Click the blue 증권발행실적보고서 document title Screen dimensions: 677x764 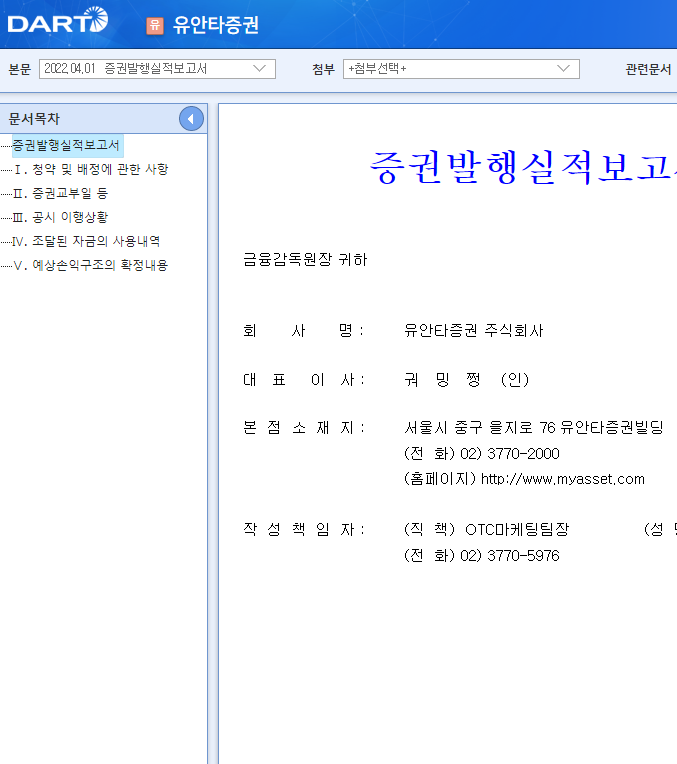click(523, 167)
